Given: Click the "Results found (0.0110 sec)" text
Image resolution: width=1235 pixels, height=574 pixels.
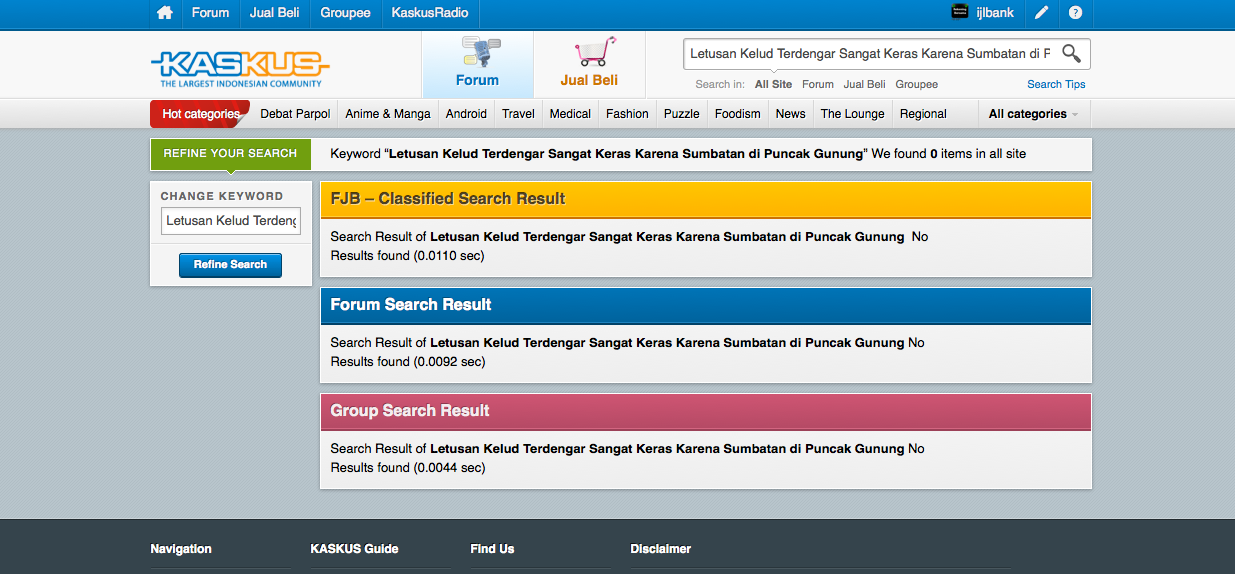Looking at the screenshot, I should (408, 256).
